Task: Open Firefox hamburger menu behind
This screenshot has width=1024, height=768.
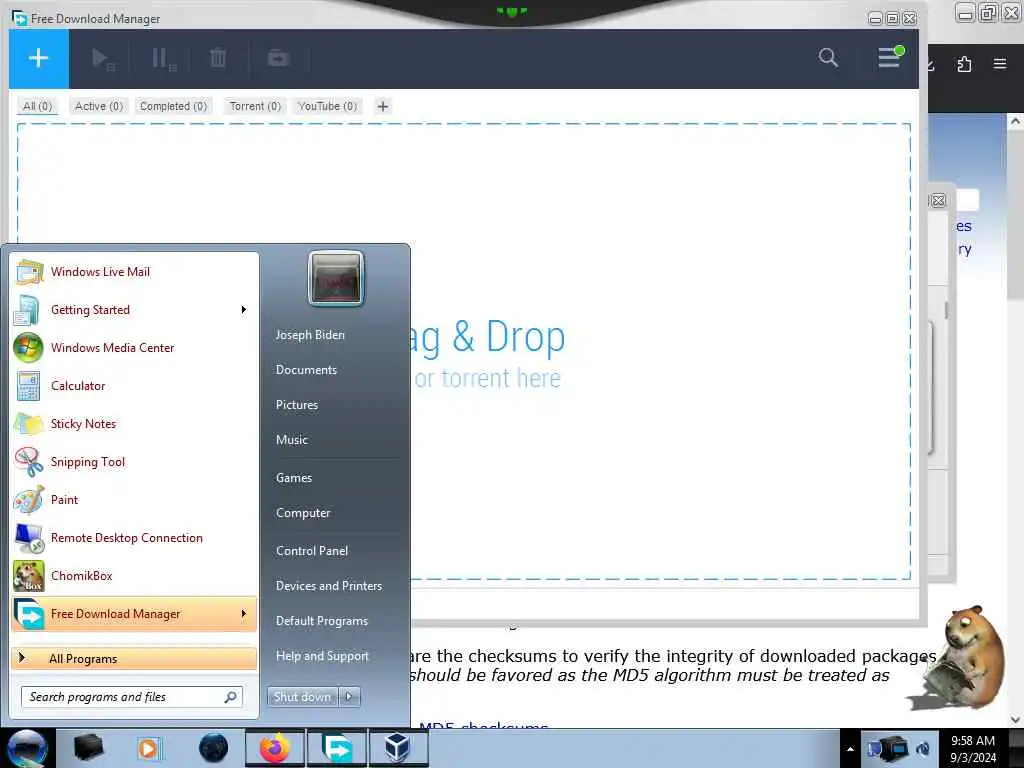Action: [x=1000, y=64]
